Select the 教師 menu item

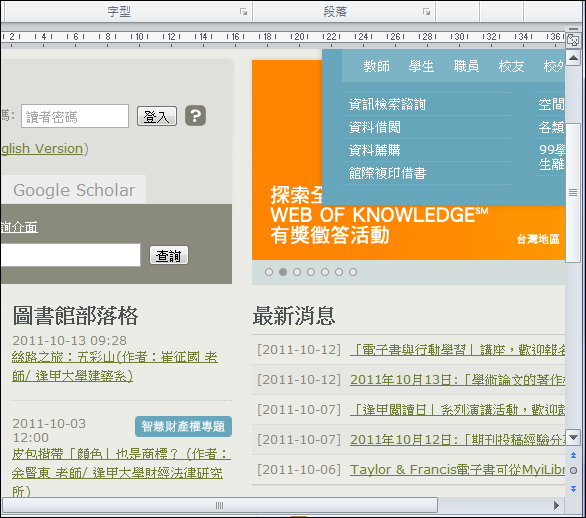pyautogui.click(x=376, y=66)
